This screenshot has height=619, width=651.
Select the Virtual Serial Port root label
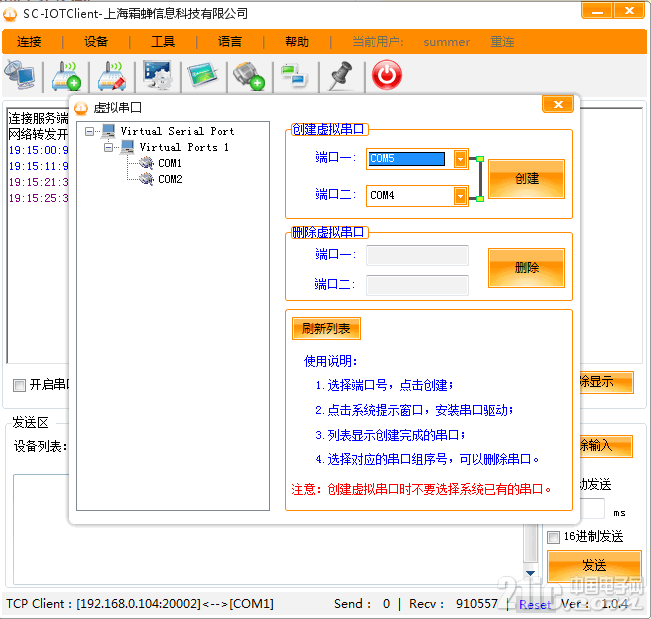click(x=177, y=131)
